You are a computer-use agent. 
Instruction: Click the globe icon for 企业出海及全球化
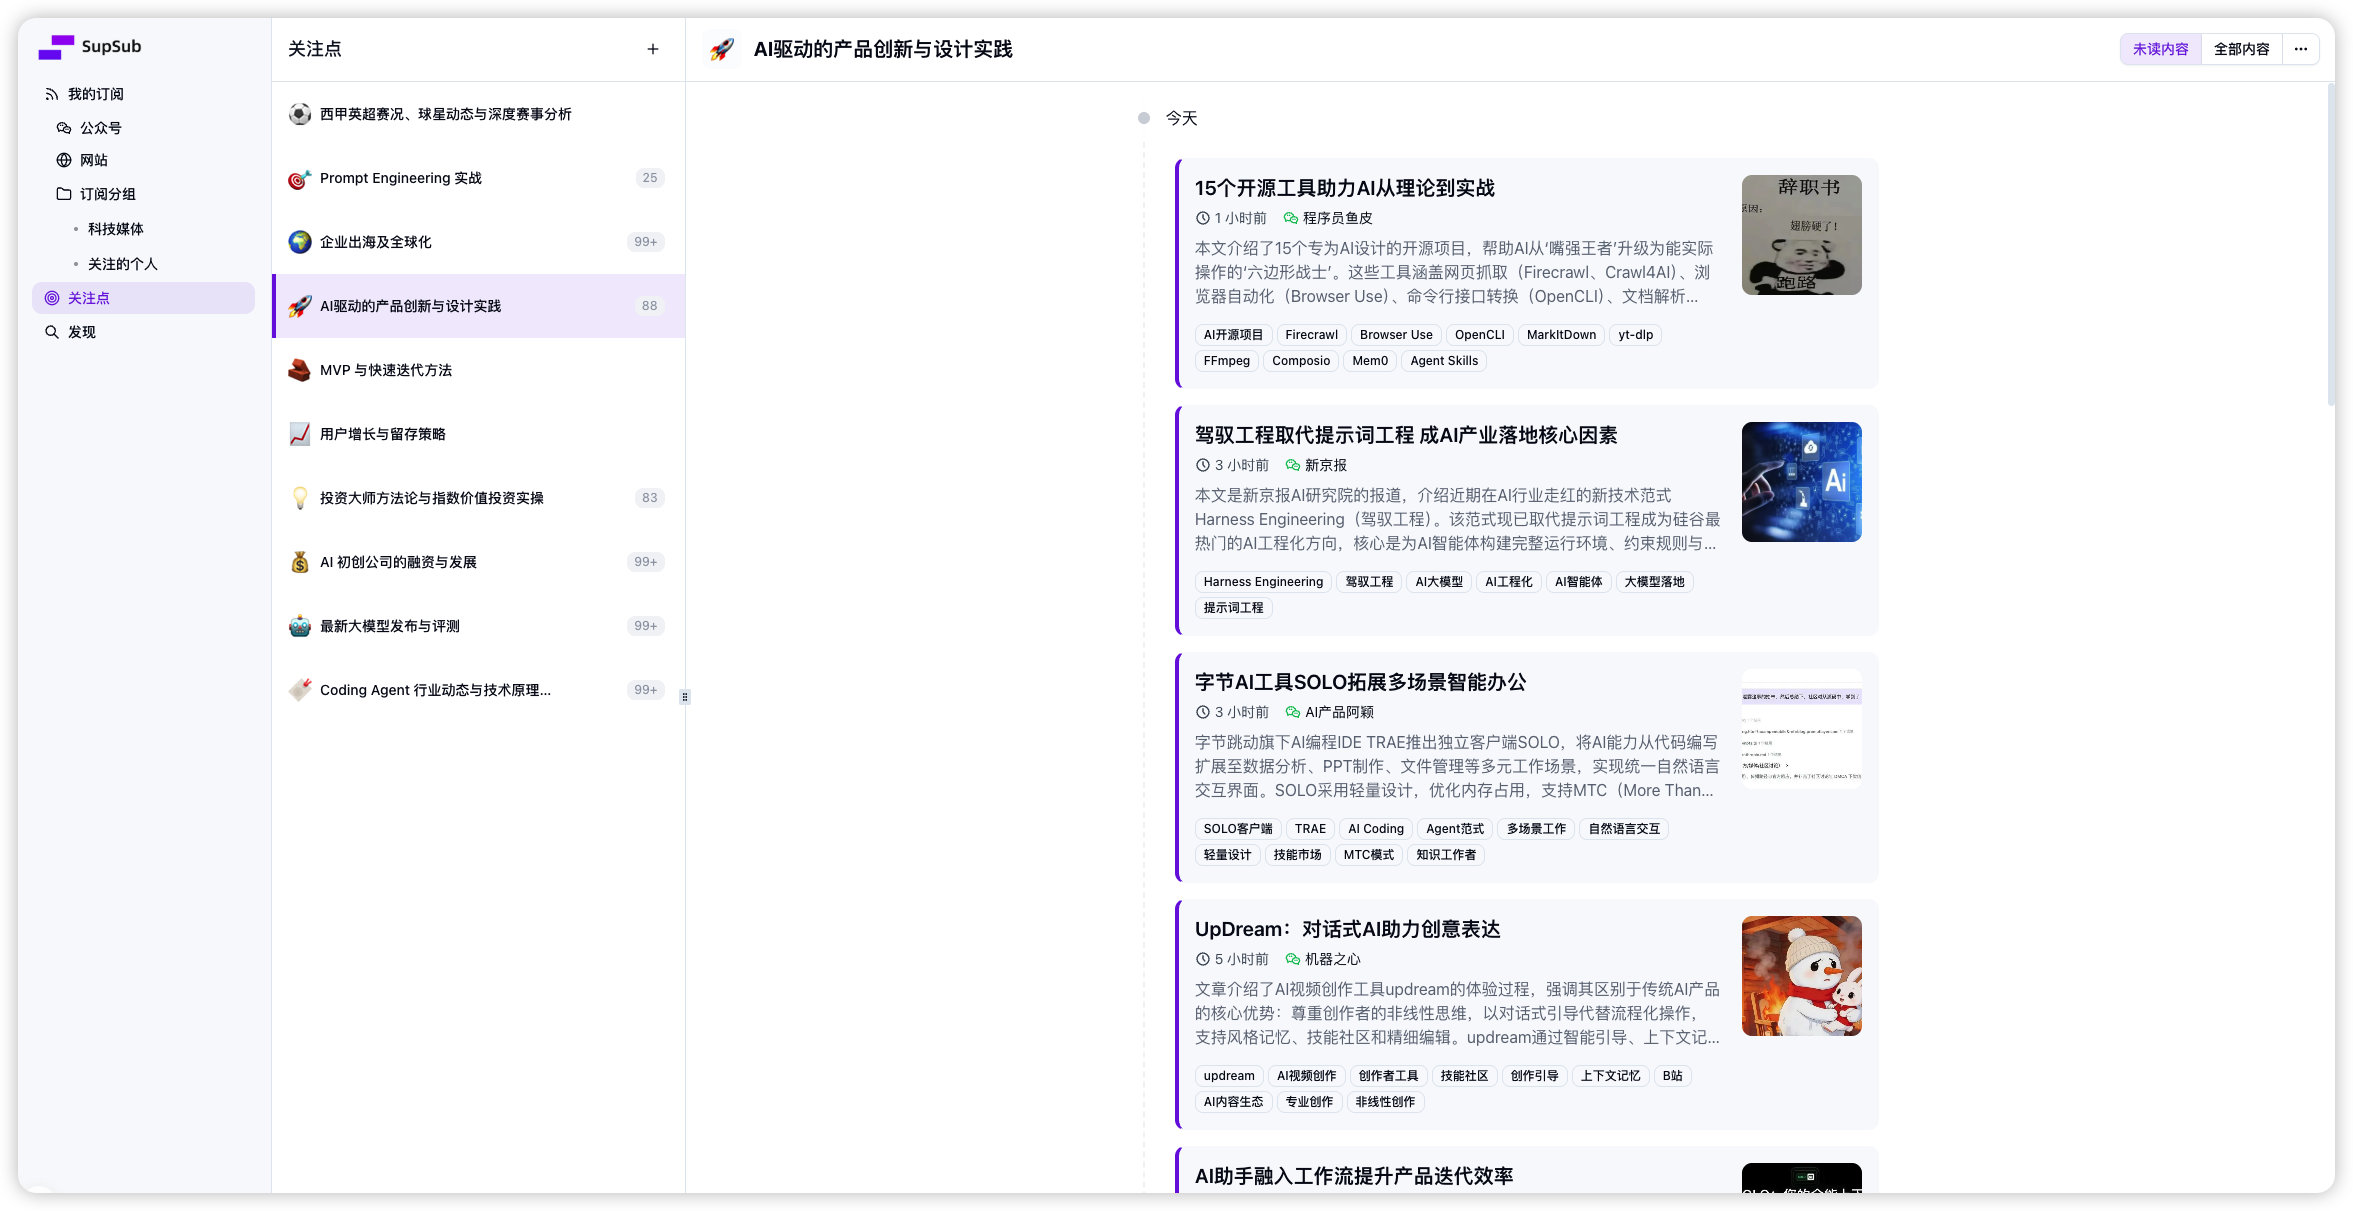(x=300, y=242)
